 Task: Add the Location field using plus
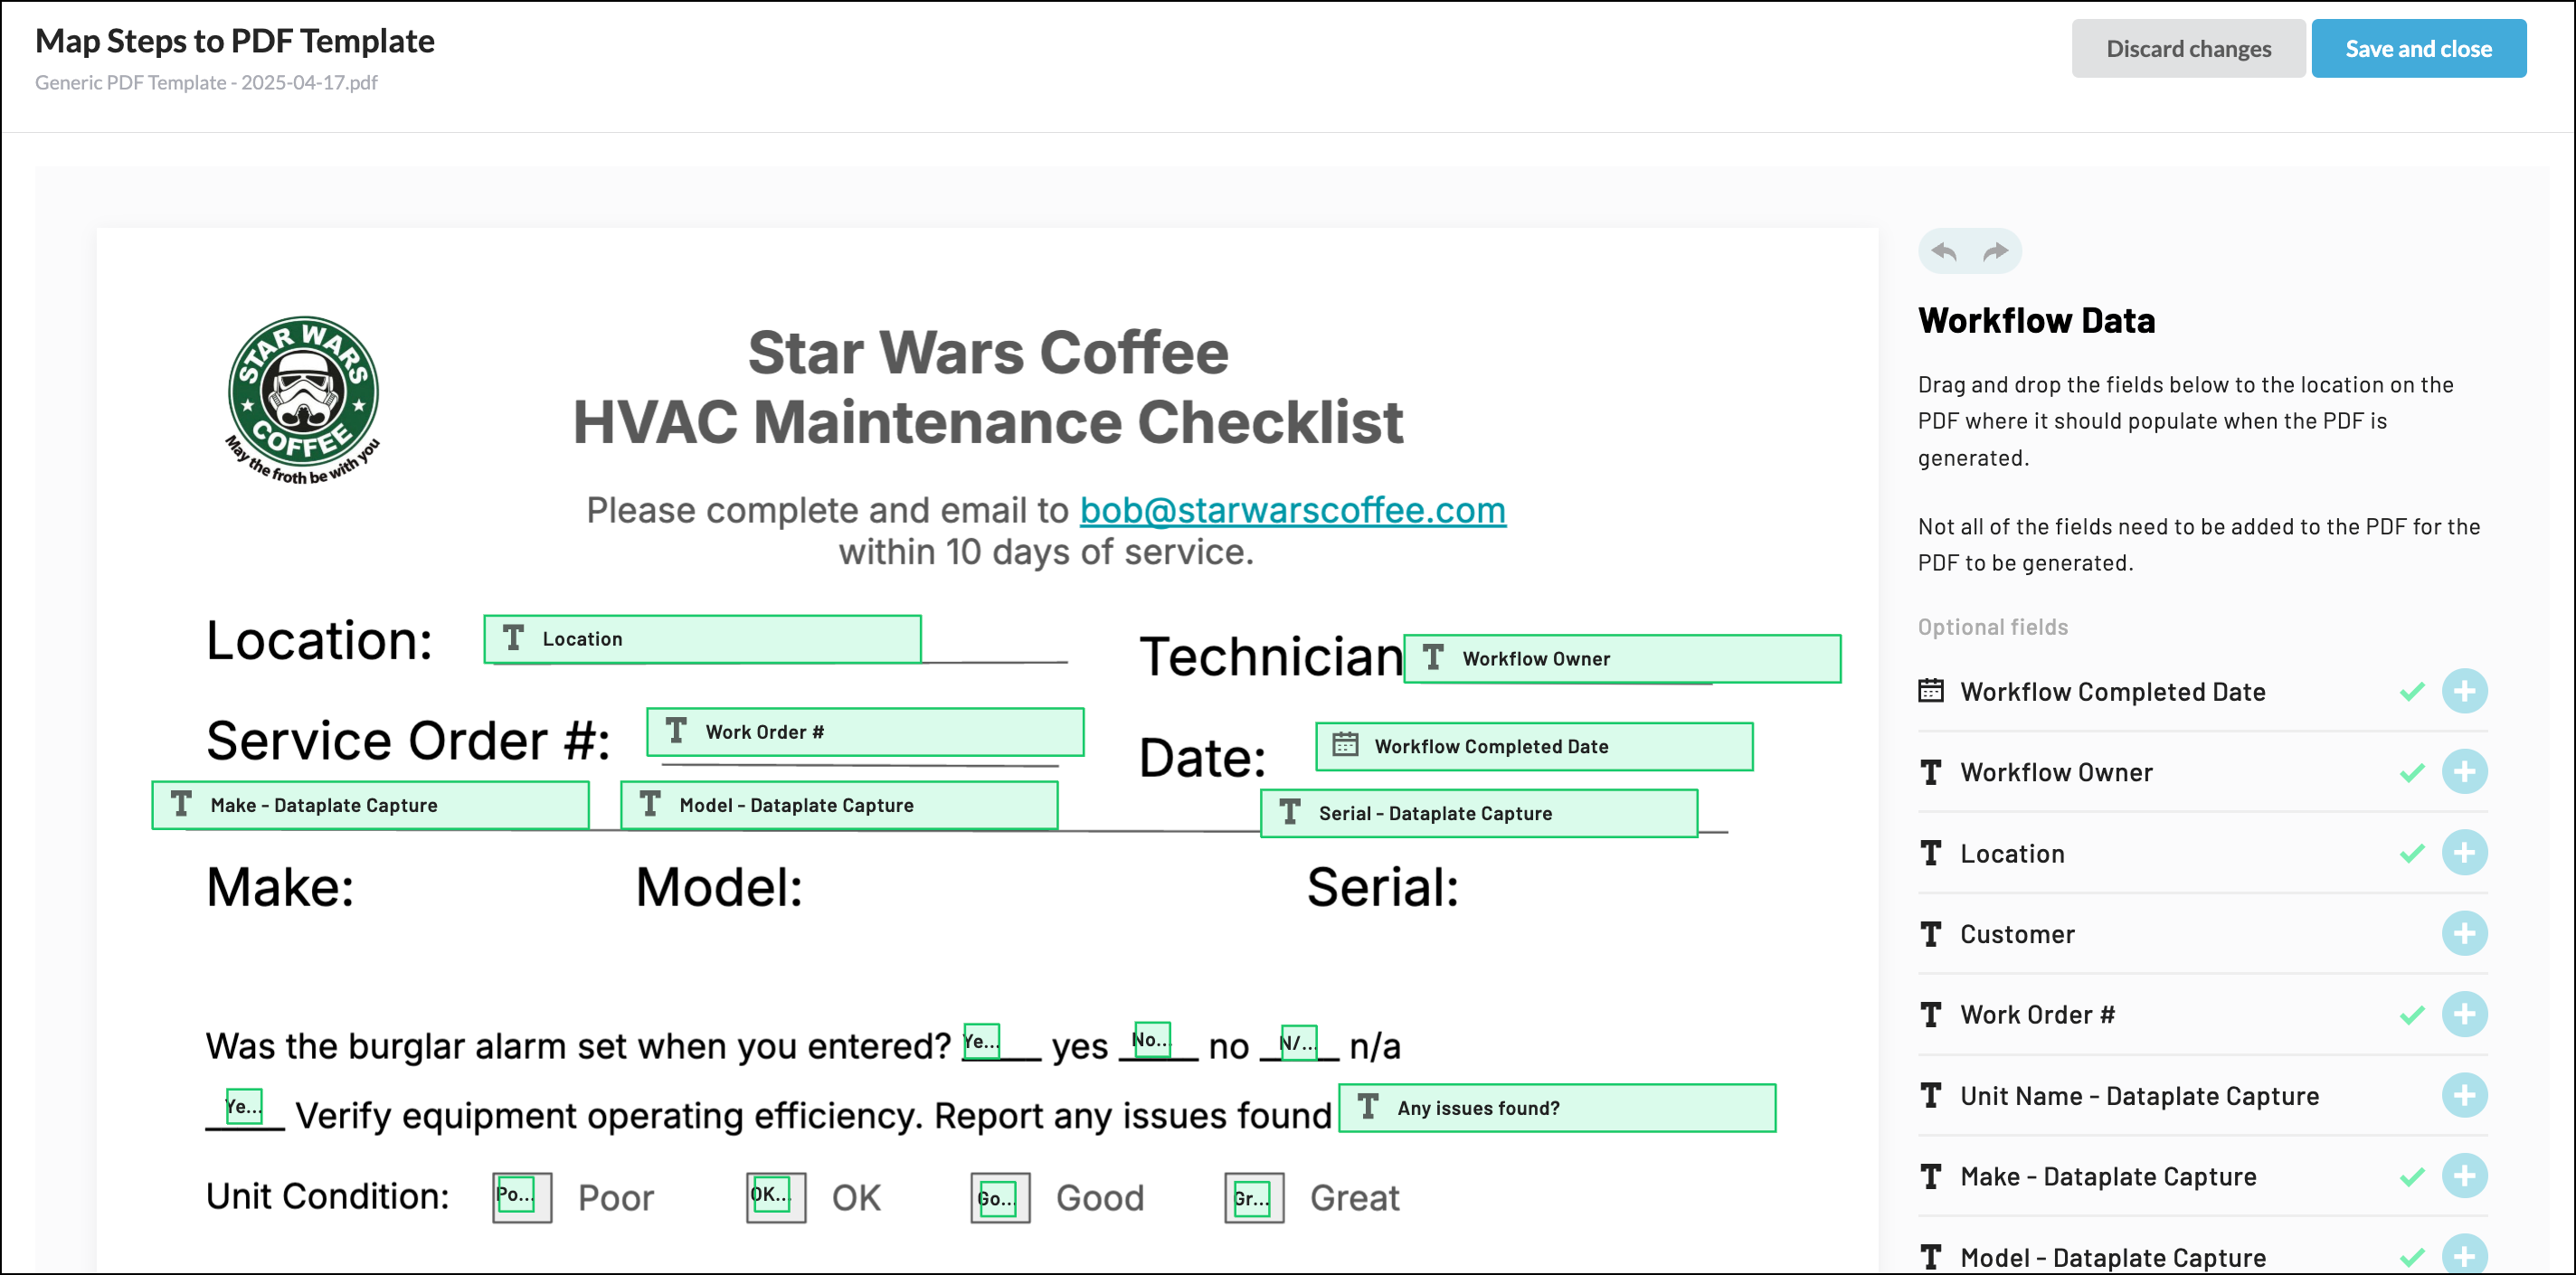point(2464,853)
